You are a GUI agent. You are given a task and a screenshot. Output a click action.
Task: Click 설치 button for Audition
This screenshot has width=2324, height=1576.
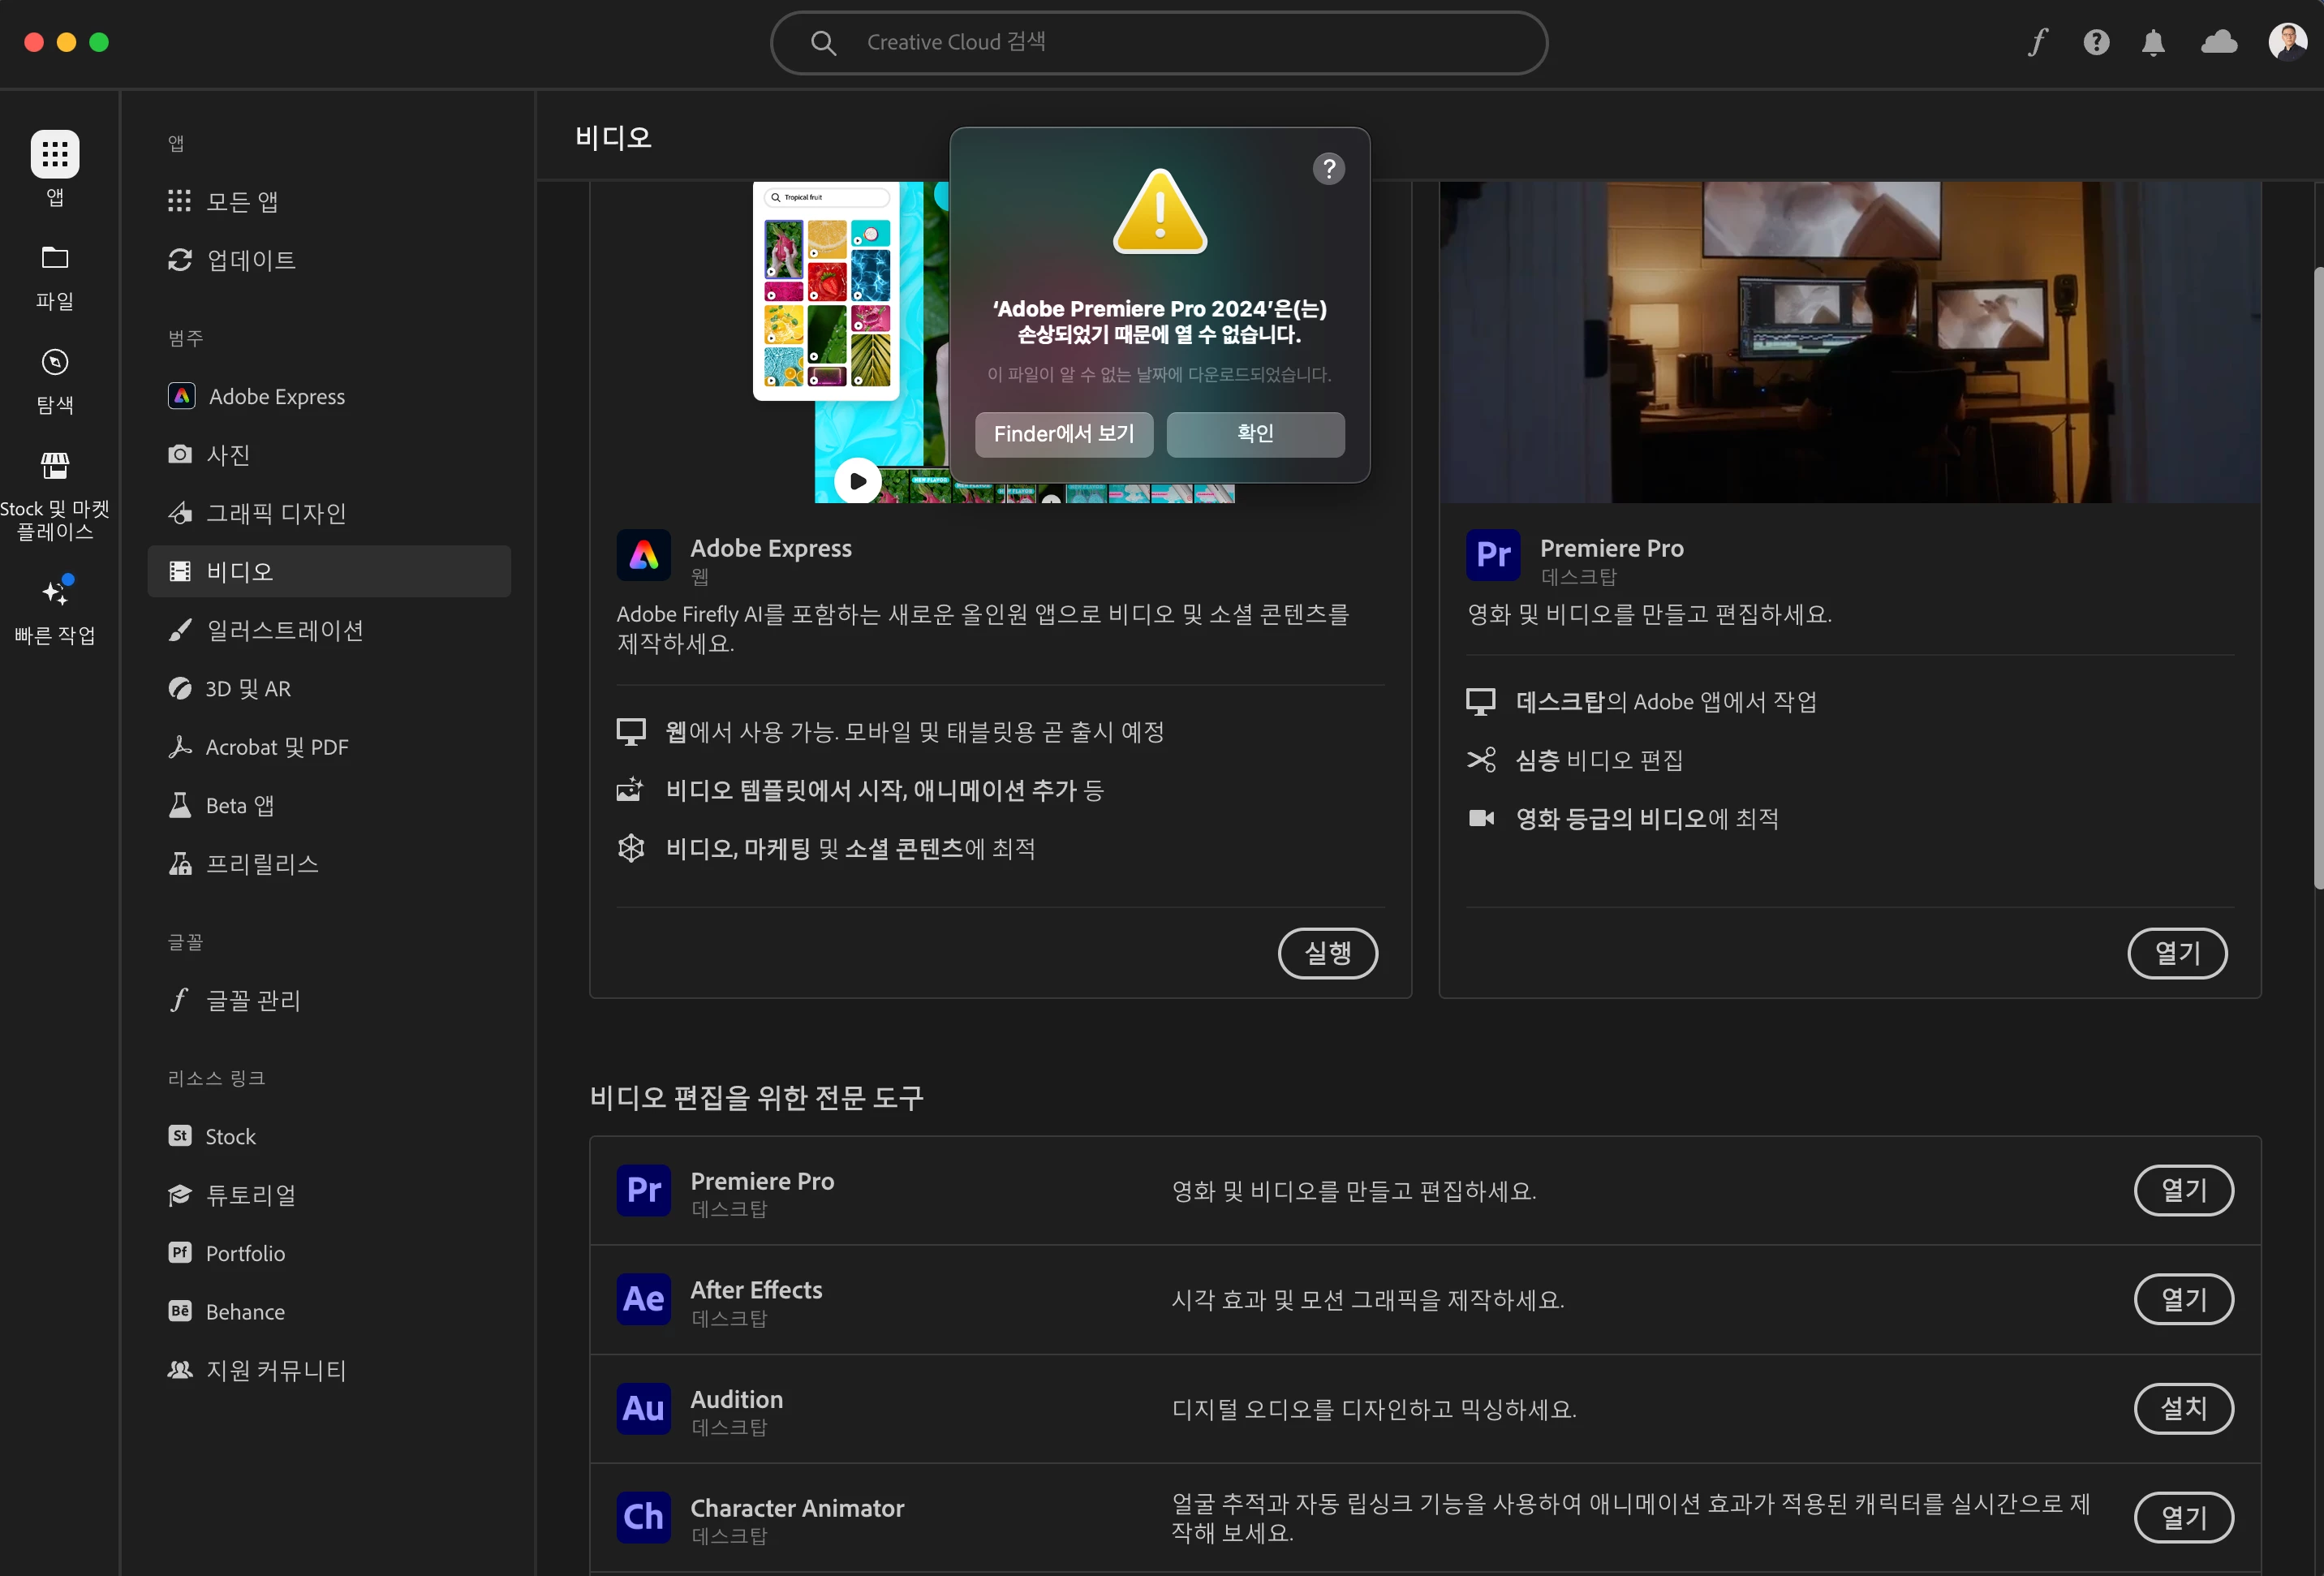point(2183,1408)
